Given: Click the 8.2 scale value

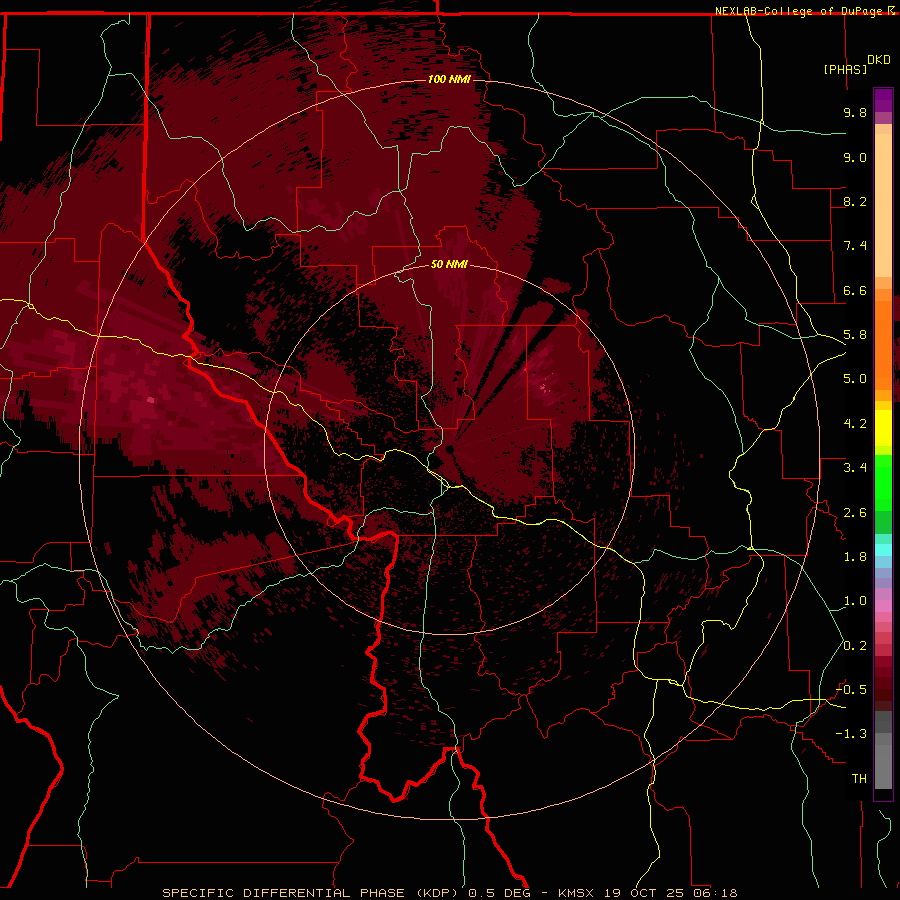Looking at the screenshot, I should (x=855, y=201).
